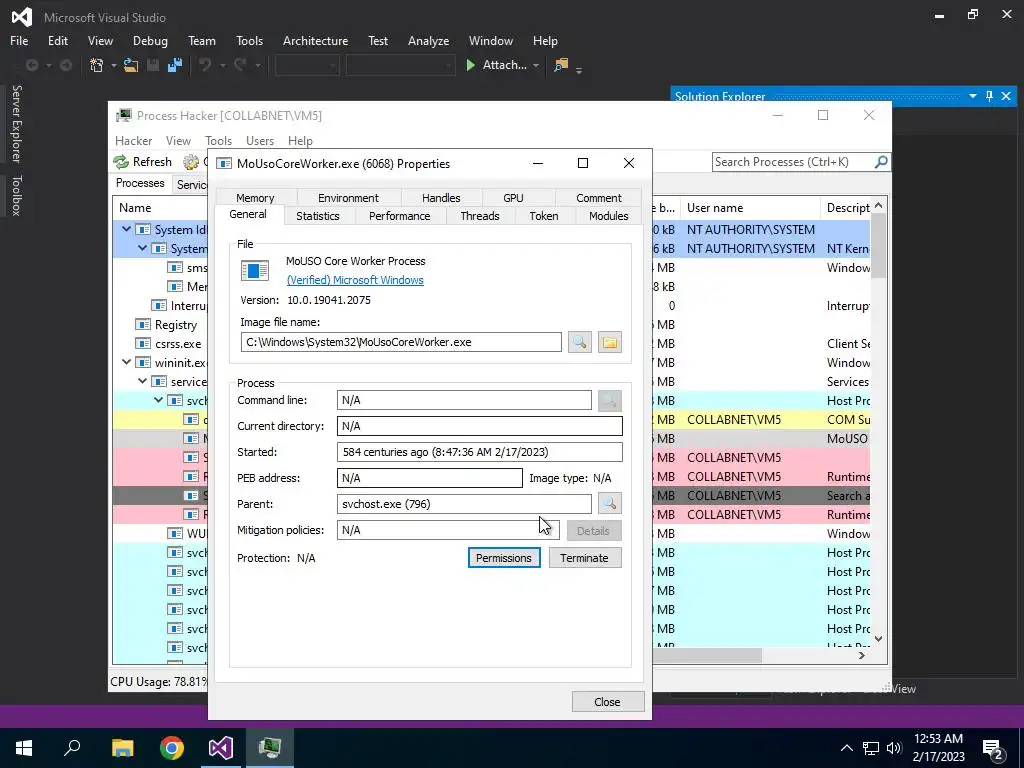1024x768 pixels.
Task: Open the (Verified) Microsoft Windows link
Action: point(355,280)
